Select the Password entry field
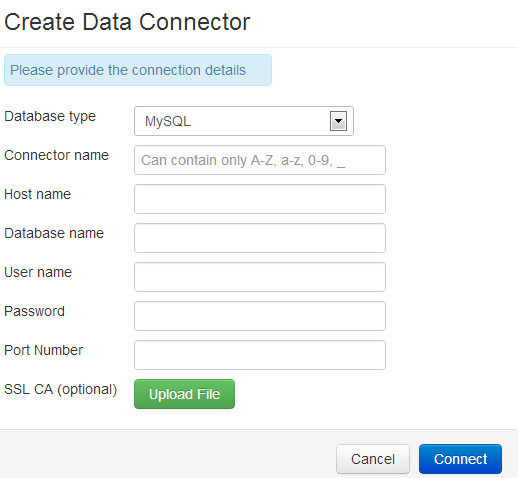This screenshot has width=518, height=478. tap(260, 316)
